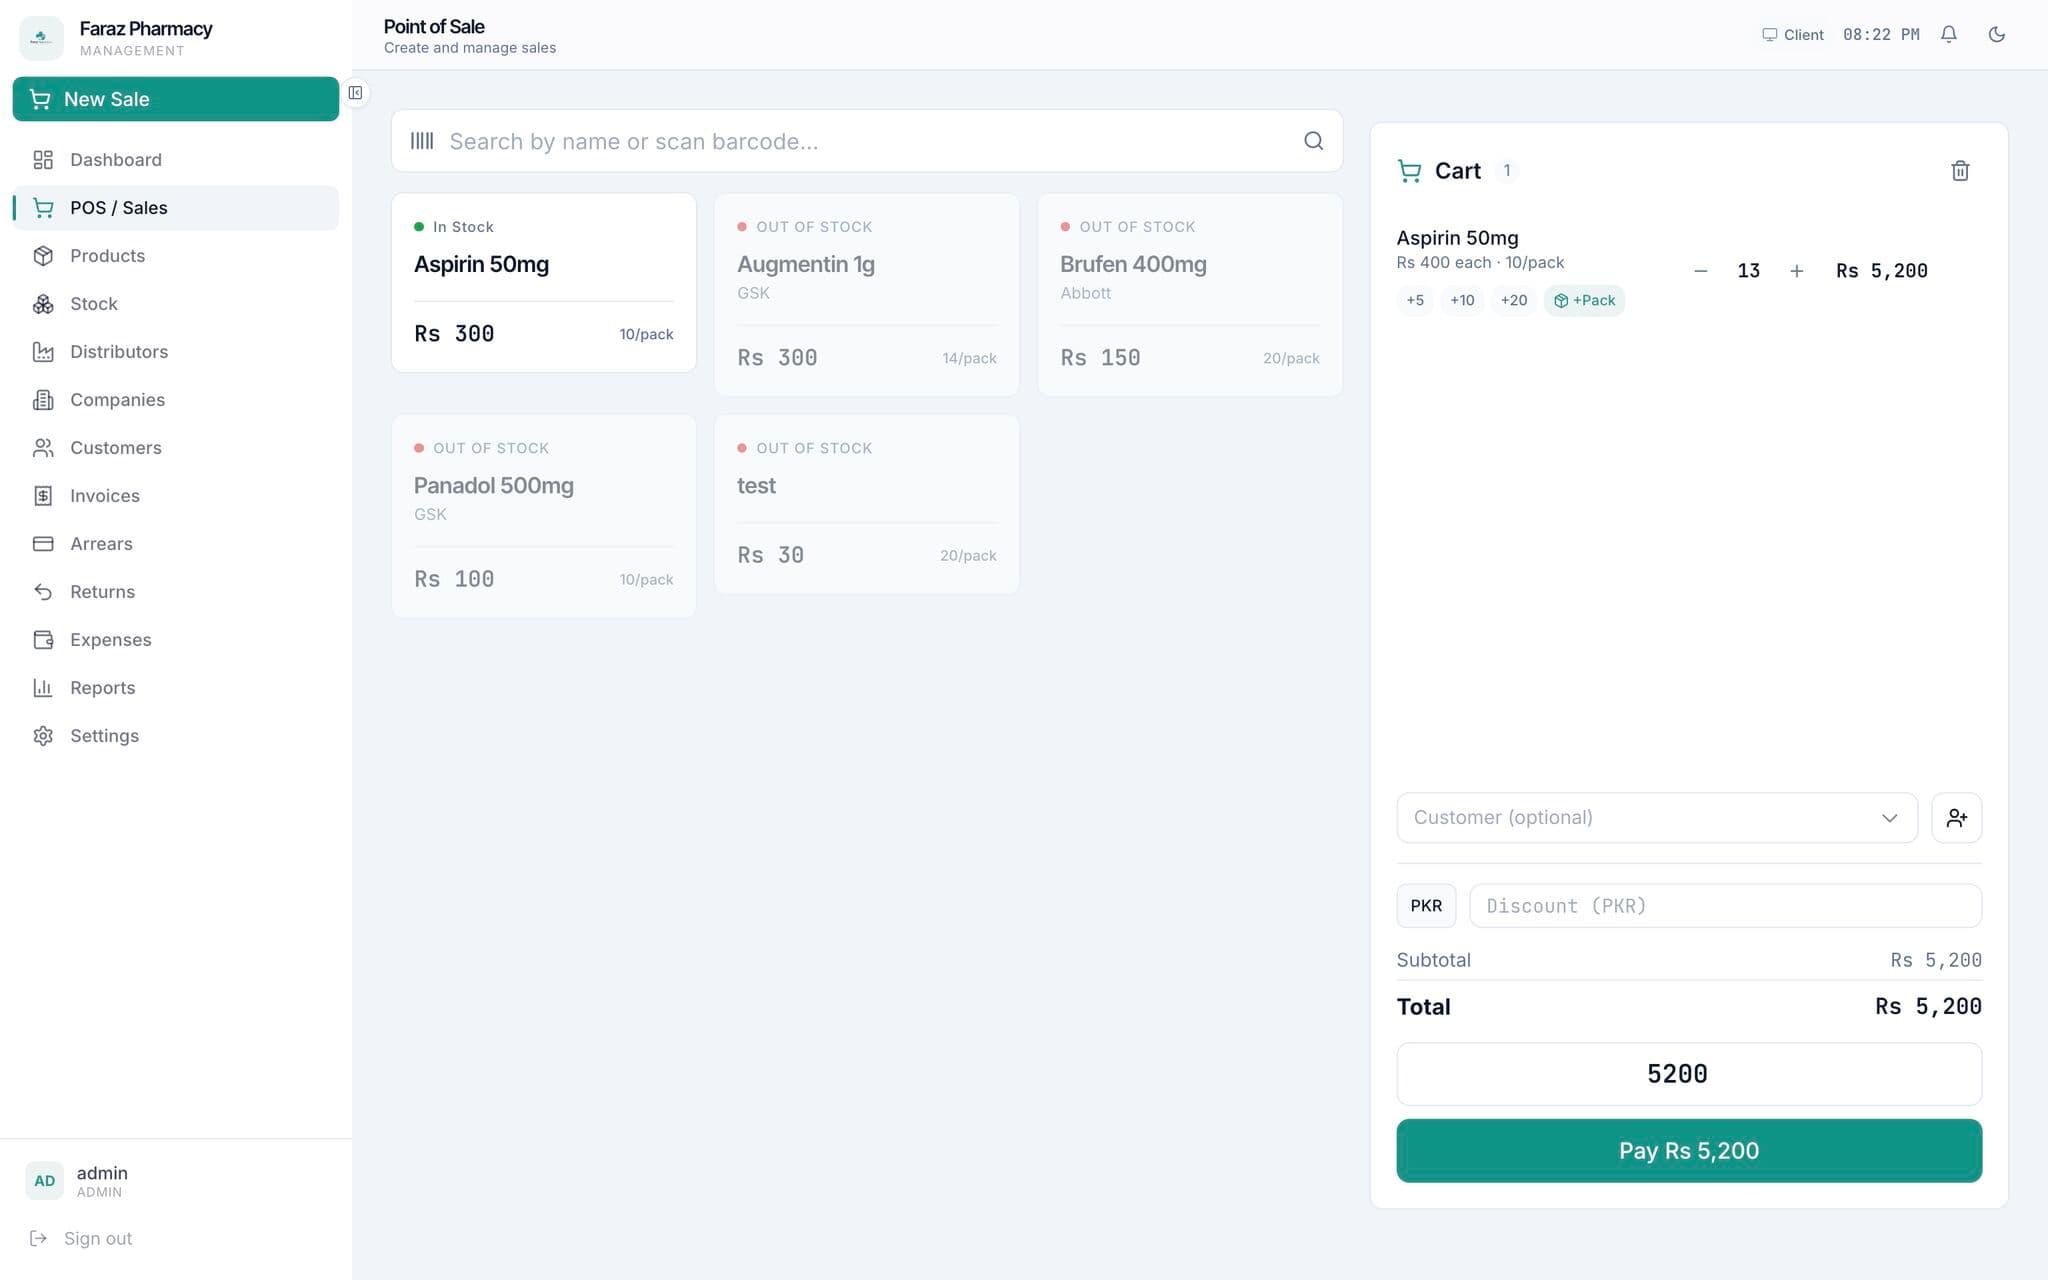Click the Invoices receipt icon

click(43, 496)
